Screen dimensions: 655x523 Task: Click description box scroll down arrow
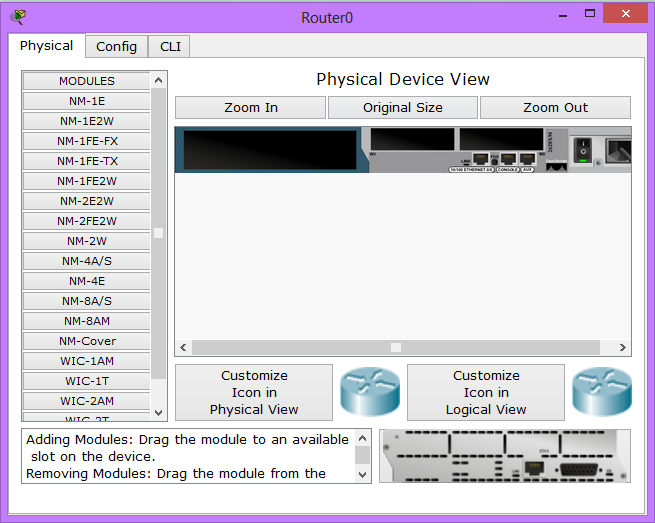(x=363, y=475)
